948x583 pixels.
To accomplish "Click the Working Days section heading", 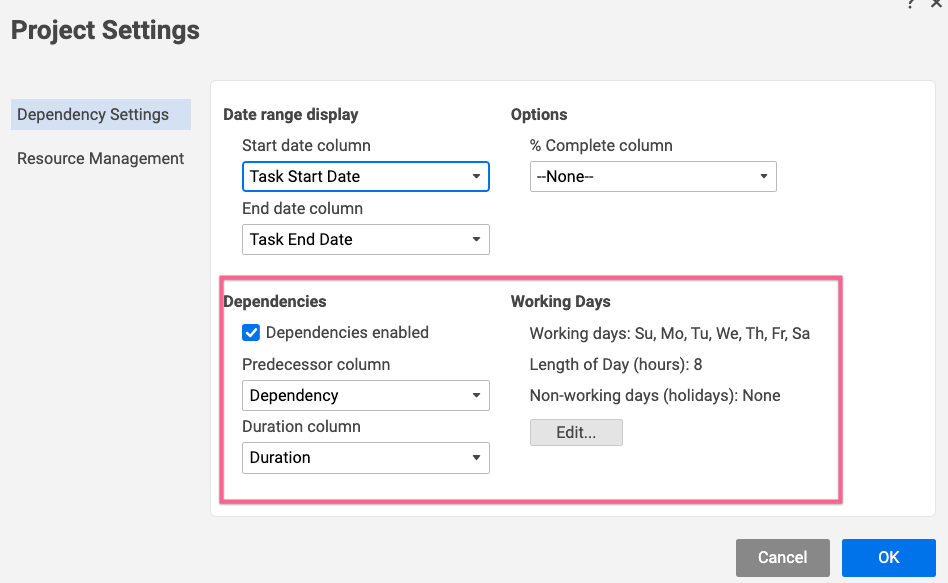I will [x=560, y=302].
